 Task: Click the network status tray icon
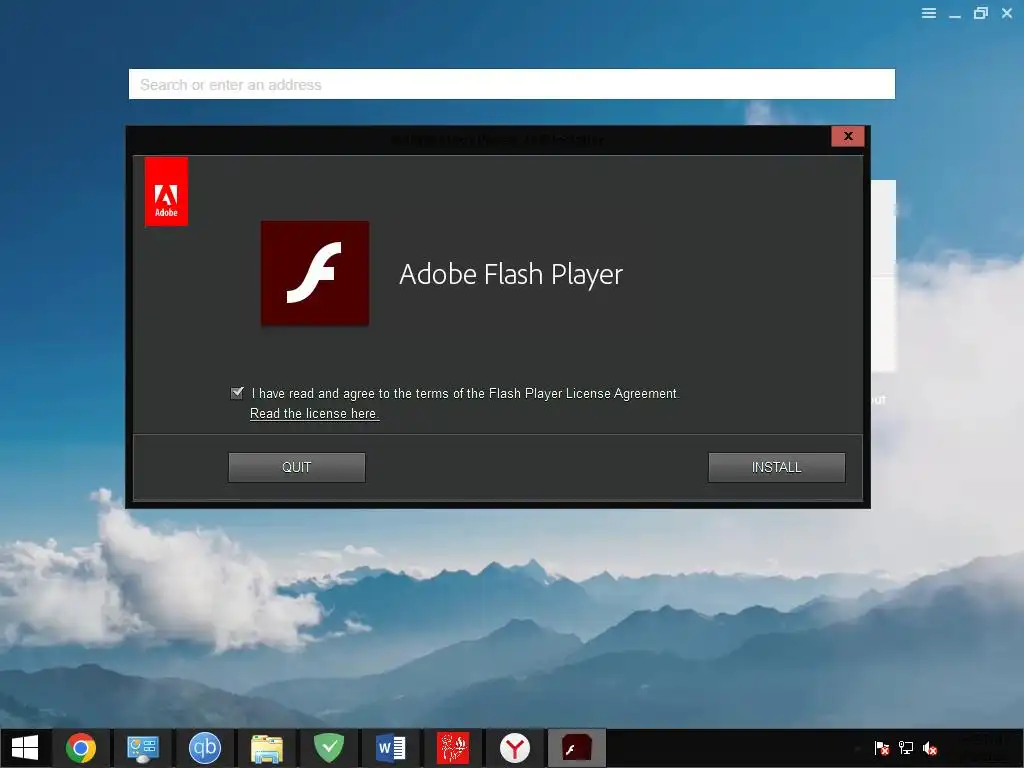pos(906,748)
